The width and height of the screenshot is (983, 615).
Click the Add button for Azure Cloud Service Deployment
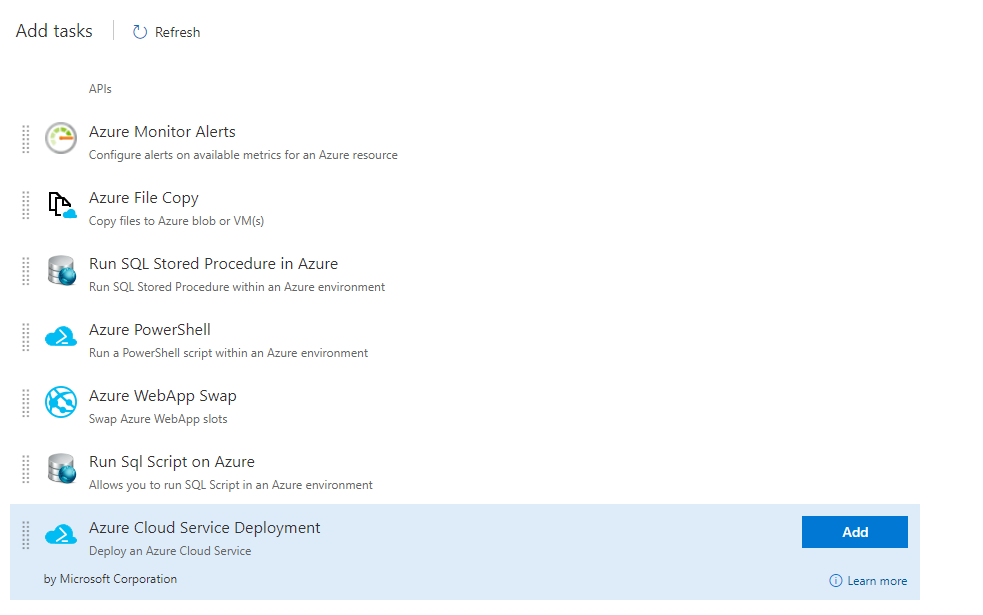point(854,531)
